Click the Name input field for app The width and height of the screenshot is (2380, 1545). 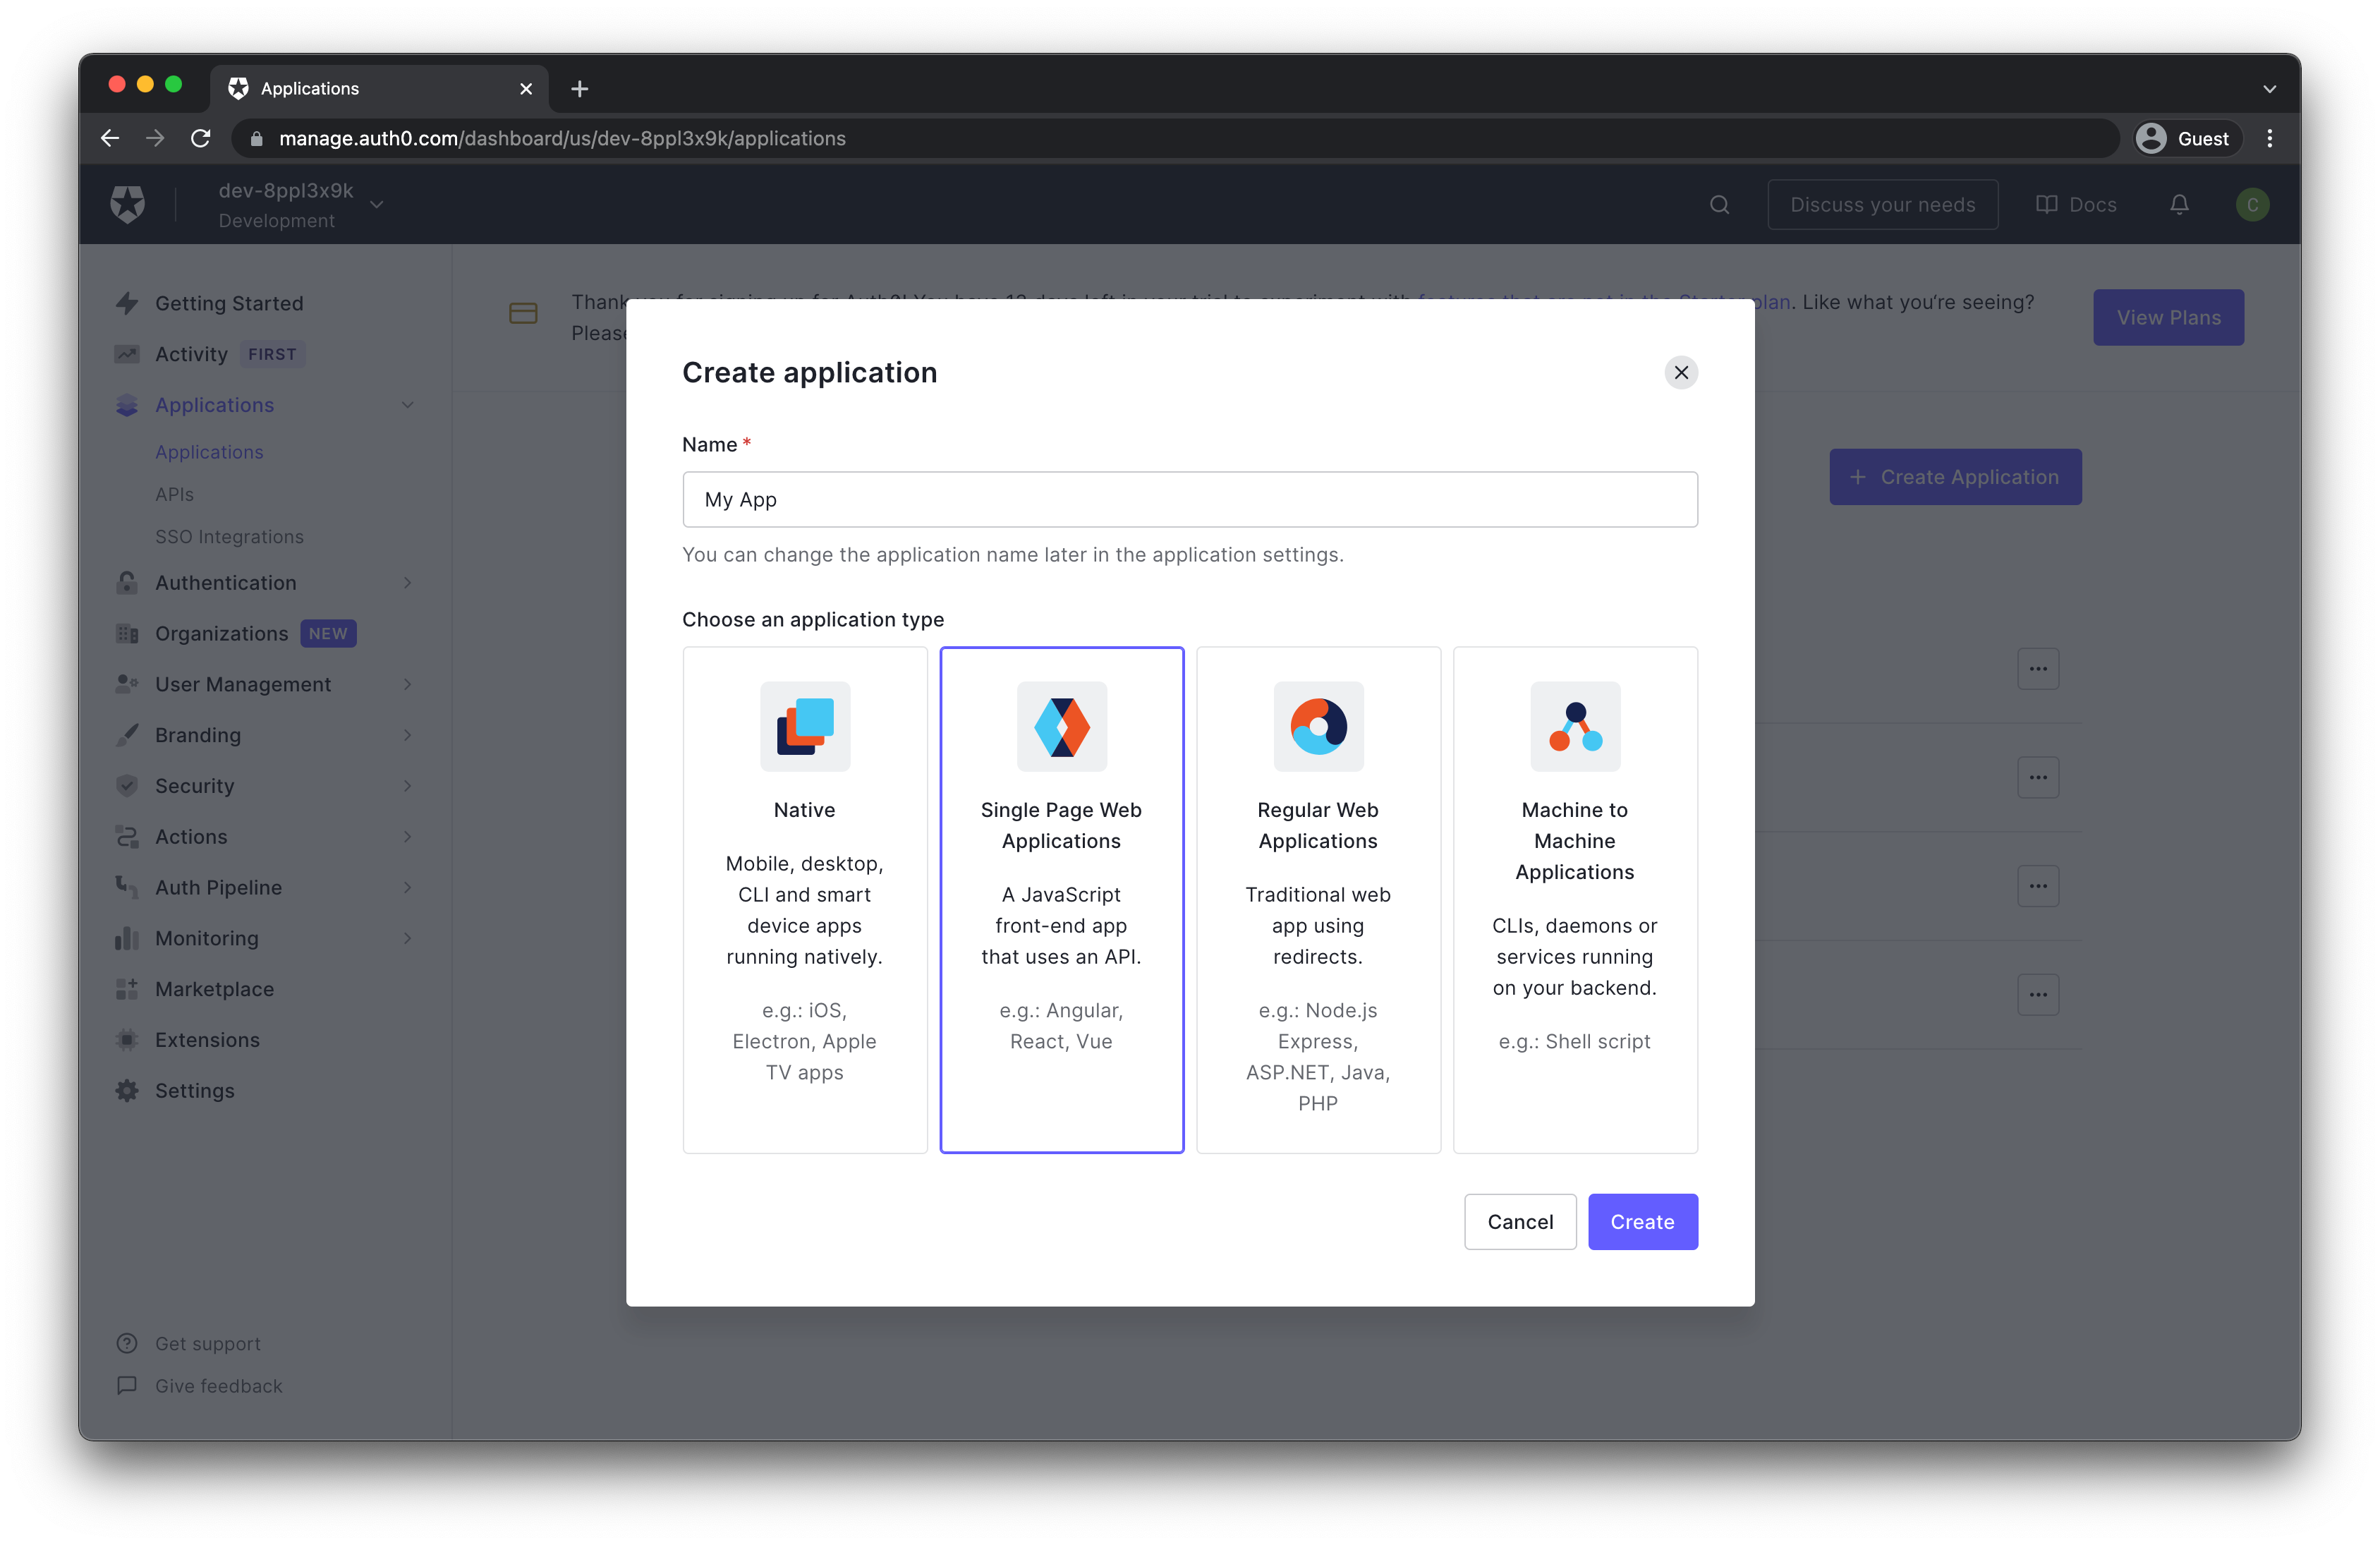[x=1190, y=499]
